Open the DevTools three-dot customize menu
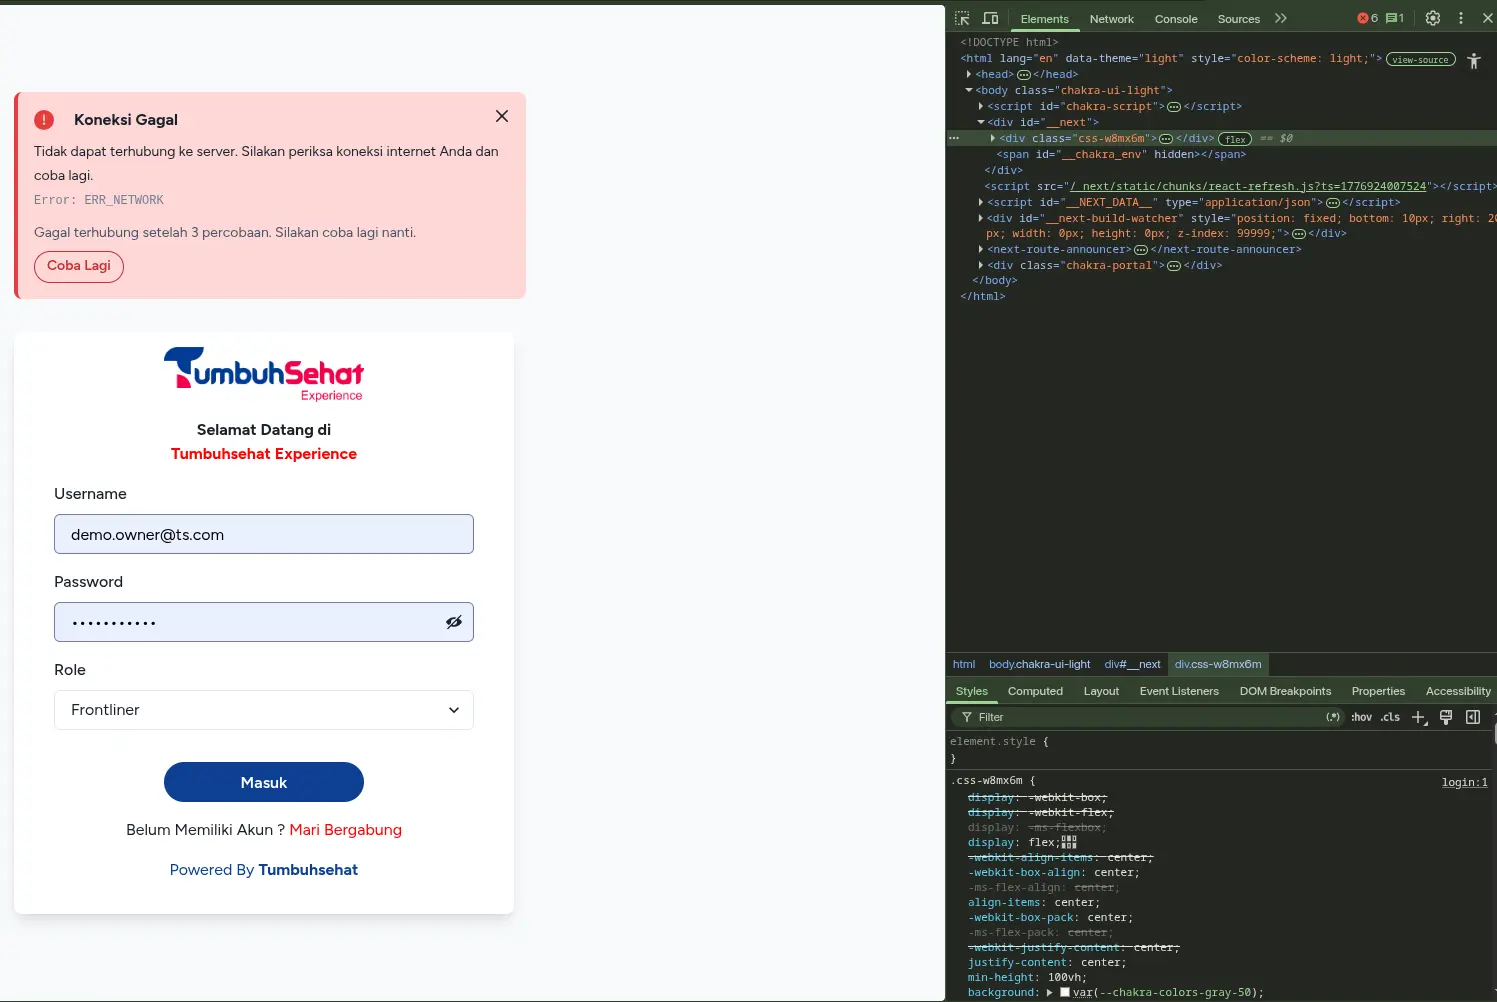 coord(1461,18)
